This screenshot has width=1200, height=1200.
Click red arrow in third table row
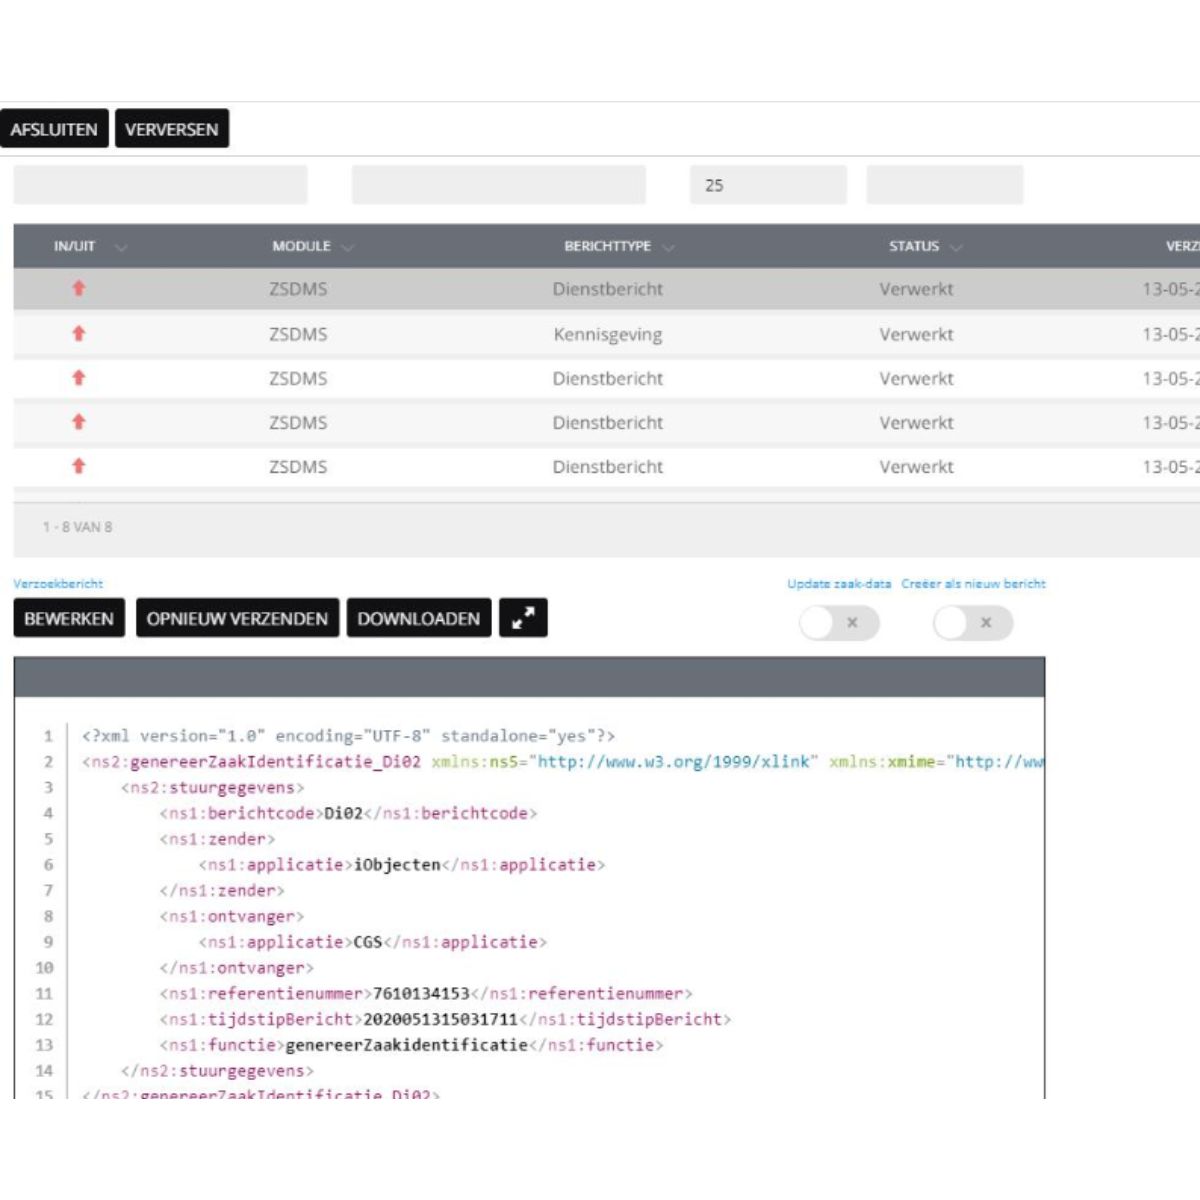tap(79, 378)
